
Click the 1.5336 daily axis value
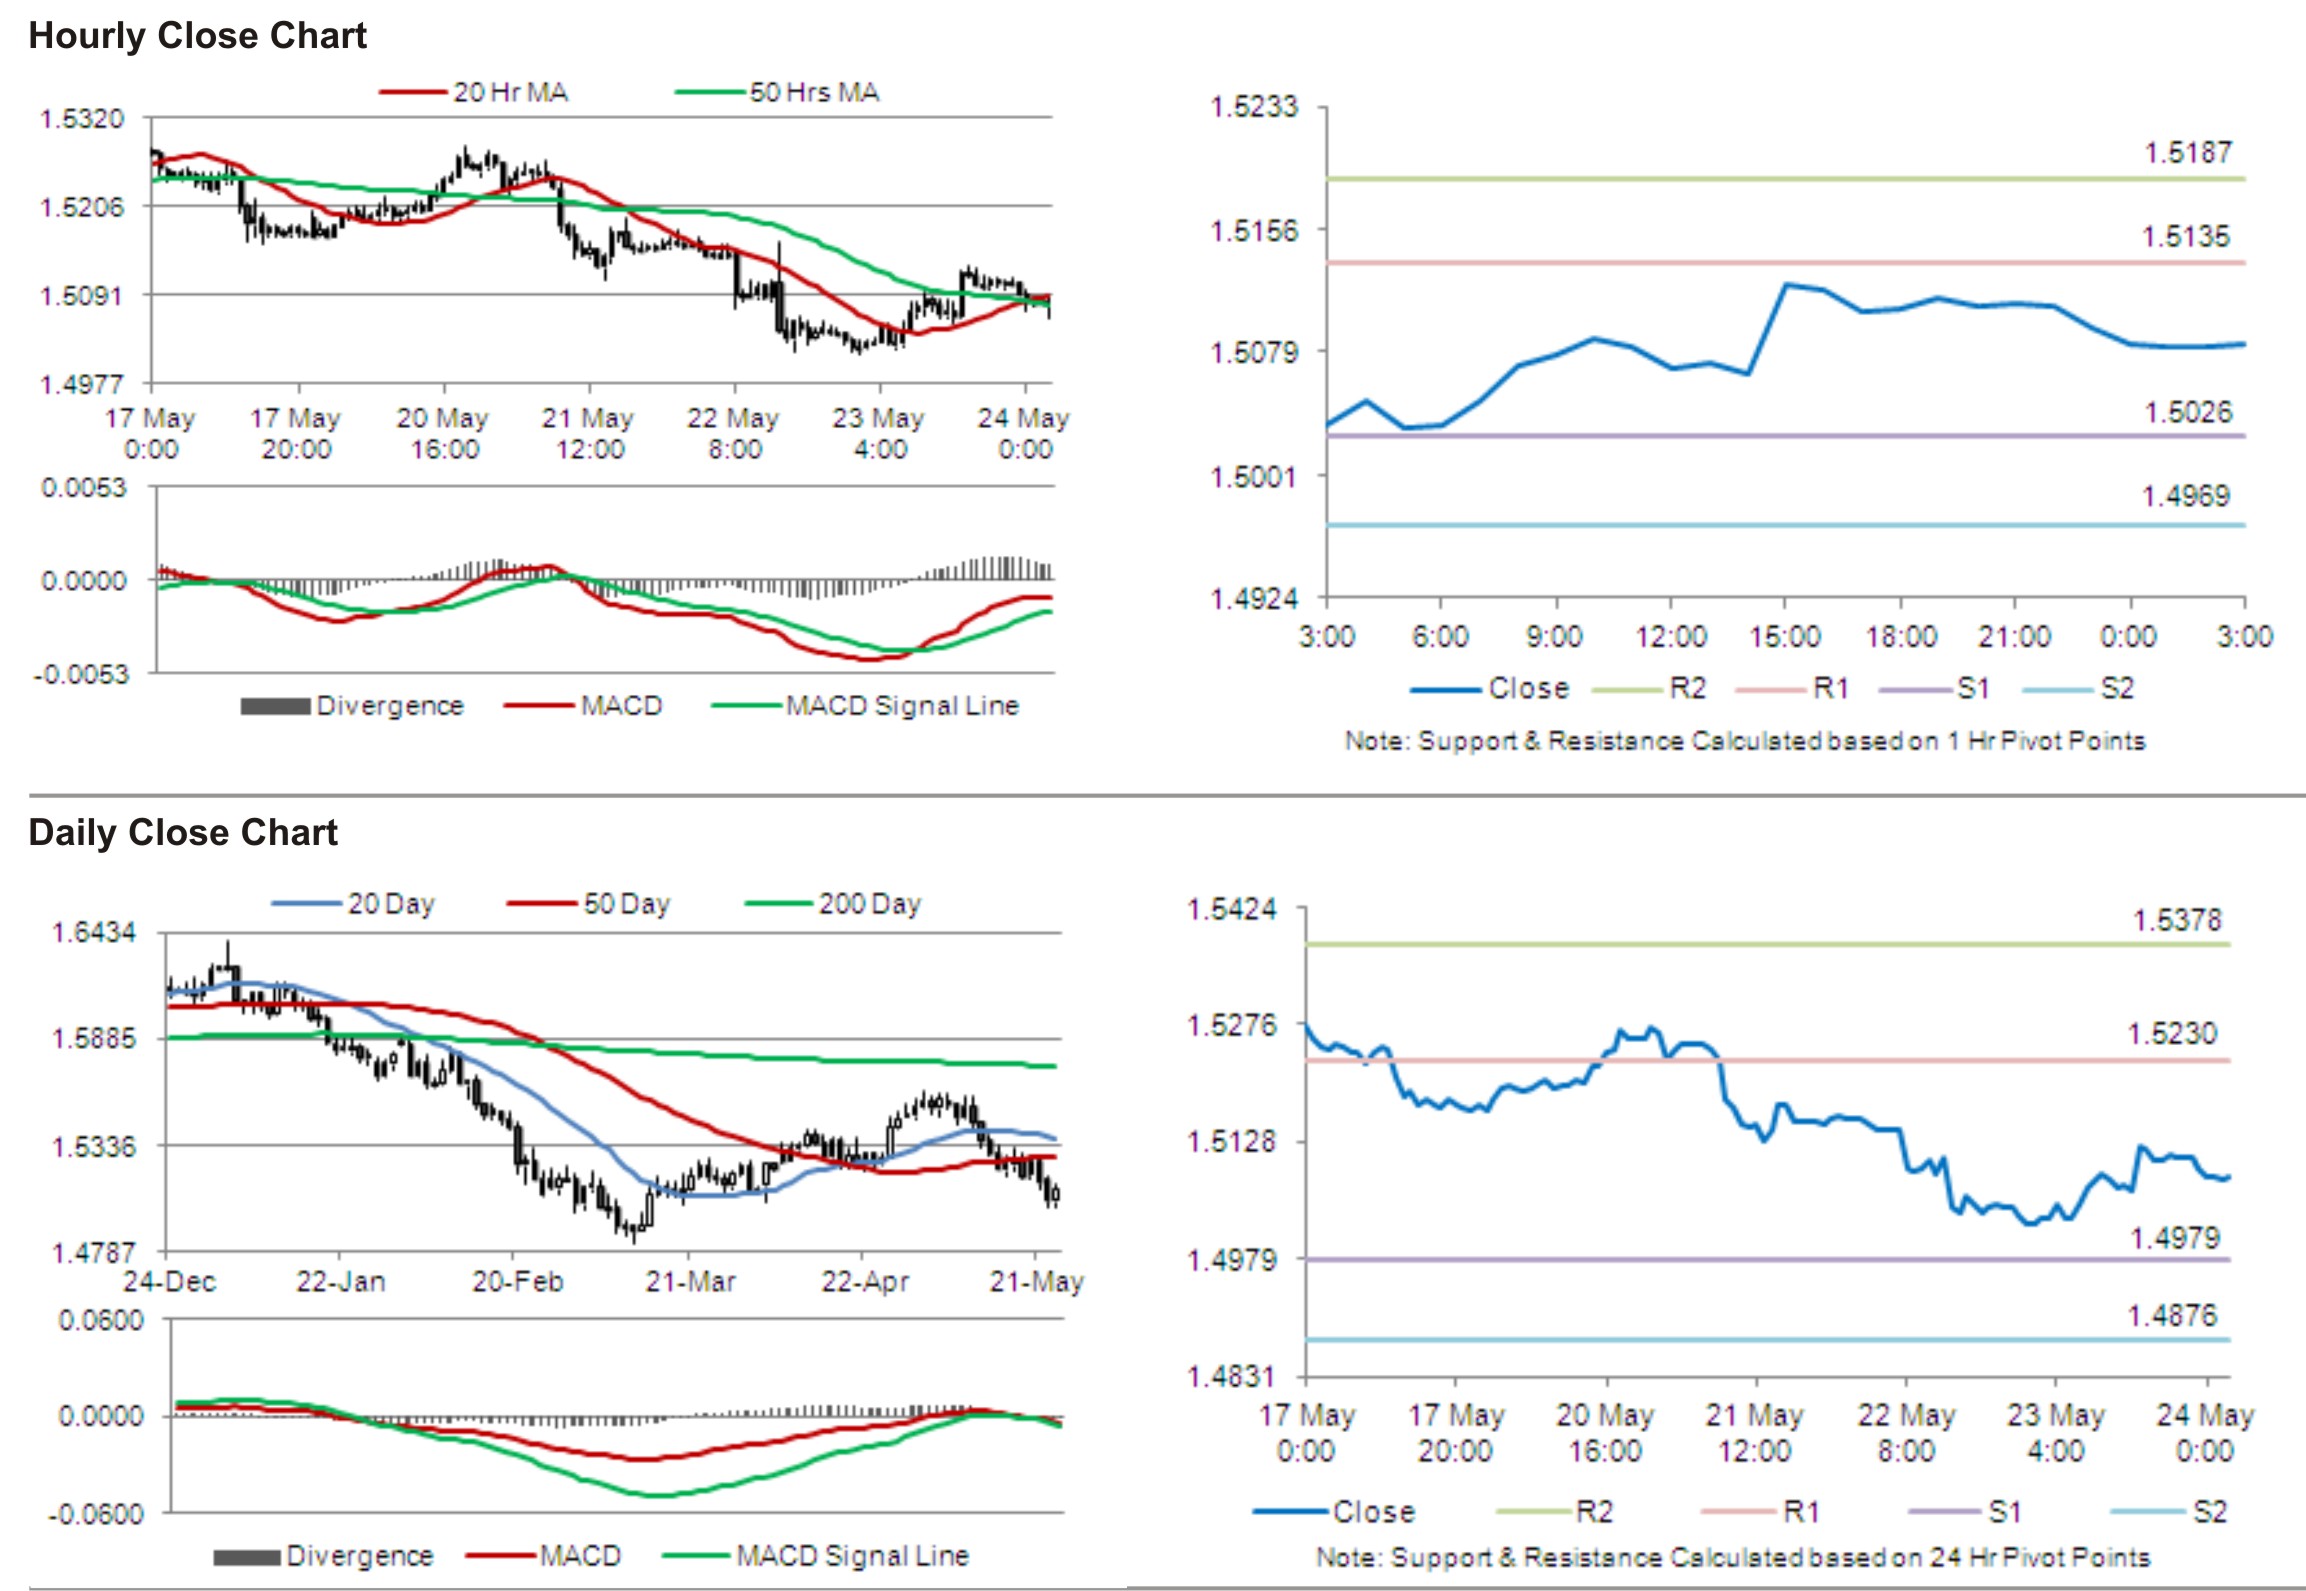point(94,1146)
